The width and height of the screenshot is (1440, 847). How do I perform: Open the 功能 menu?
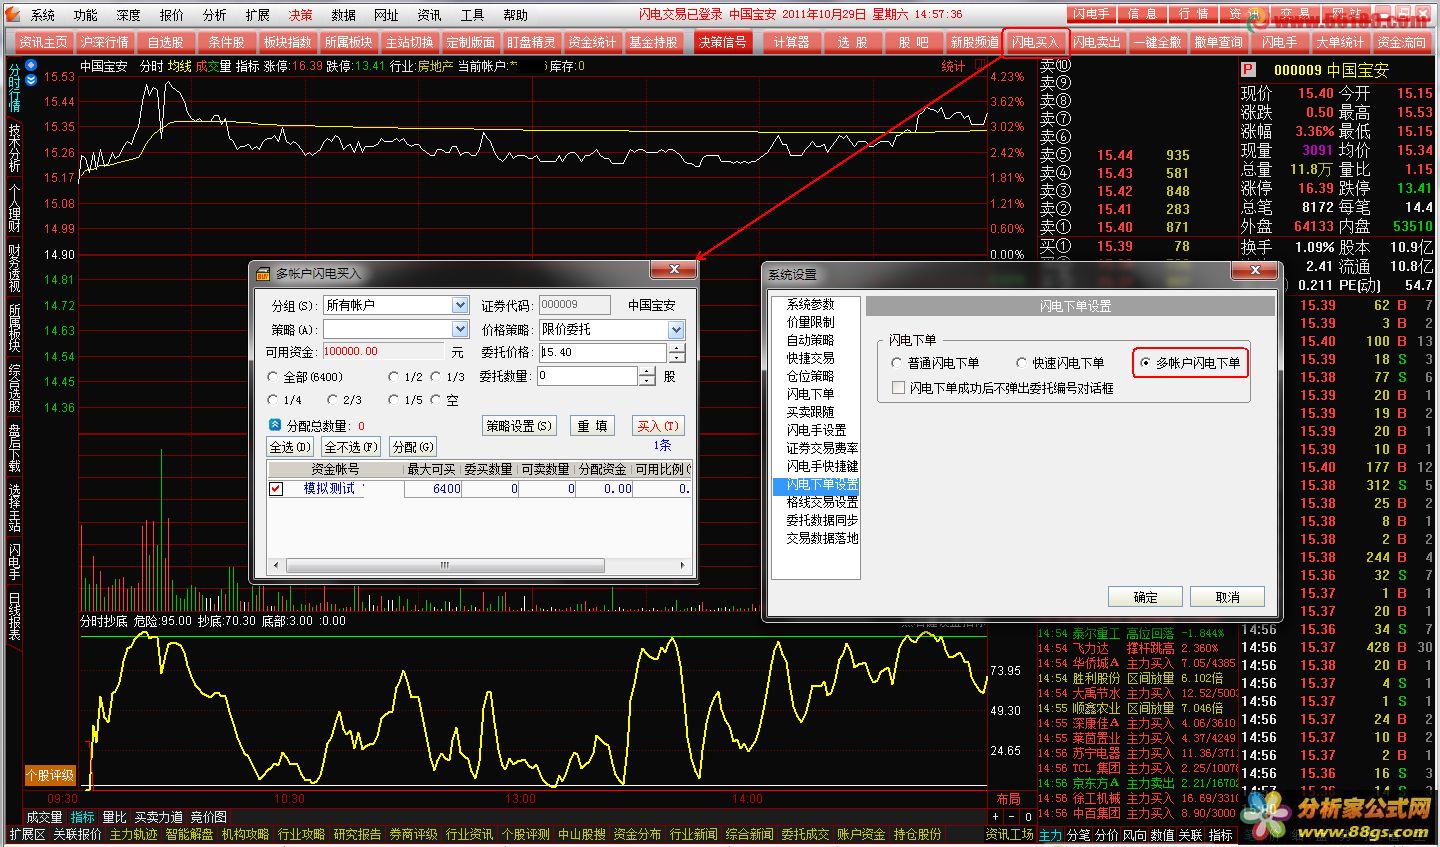[86, 15]
